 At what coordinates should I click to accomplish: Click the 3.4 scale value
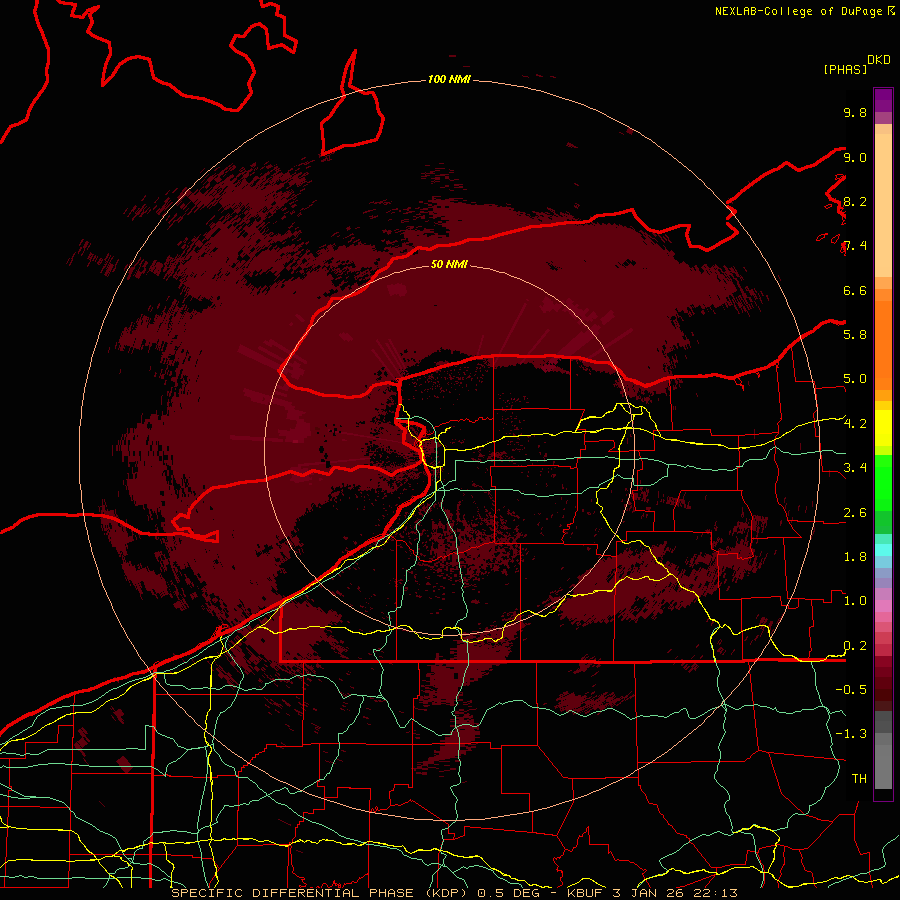[855, 468]
